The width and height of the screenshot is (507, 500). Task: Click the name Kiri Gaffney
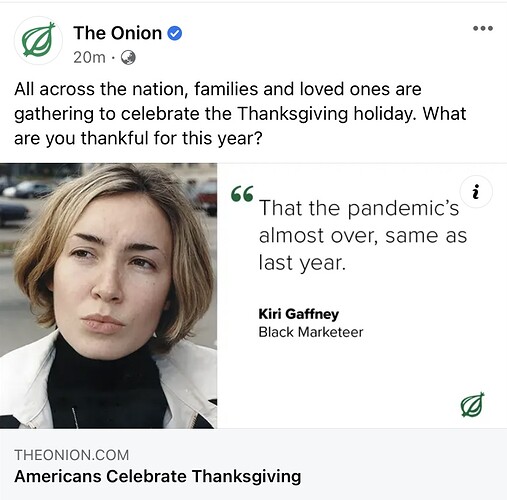click(x=299, y=314)
